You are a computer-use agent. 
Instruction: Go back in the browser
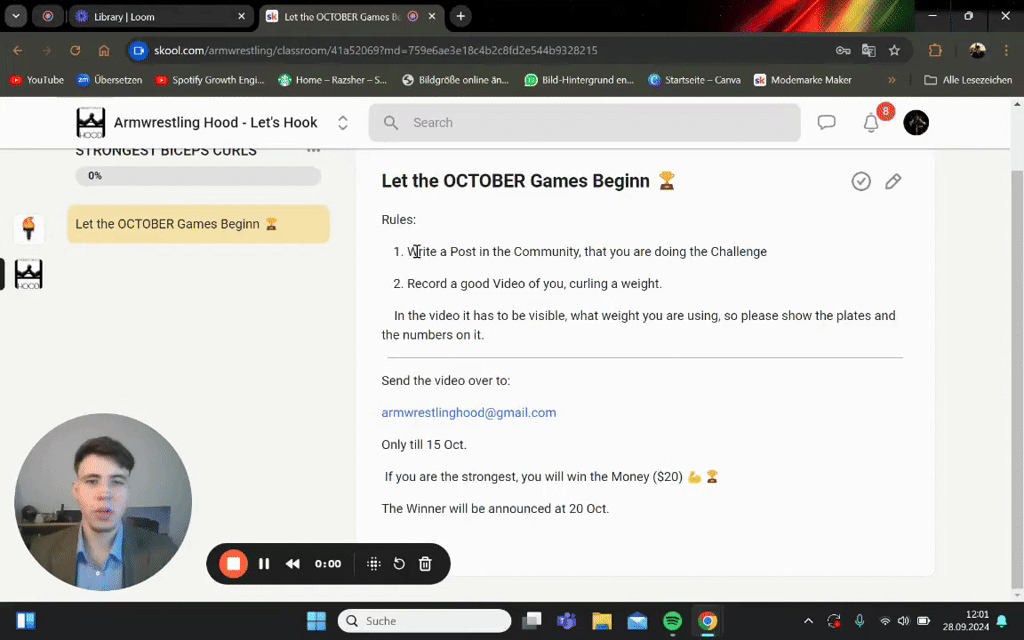[18, 50]
